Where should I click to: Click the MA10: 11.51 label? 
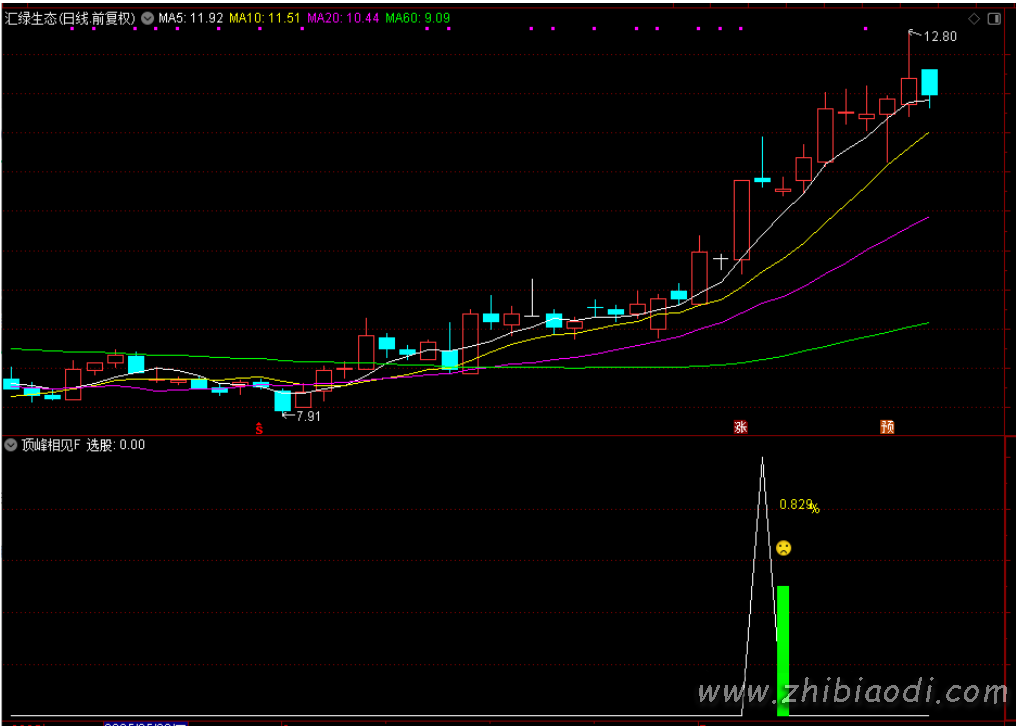click(x=264, y=18)
